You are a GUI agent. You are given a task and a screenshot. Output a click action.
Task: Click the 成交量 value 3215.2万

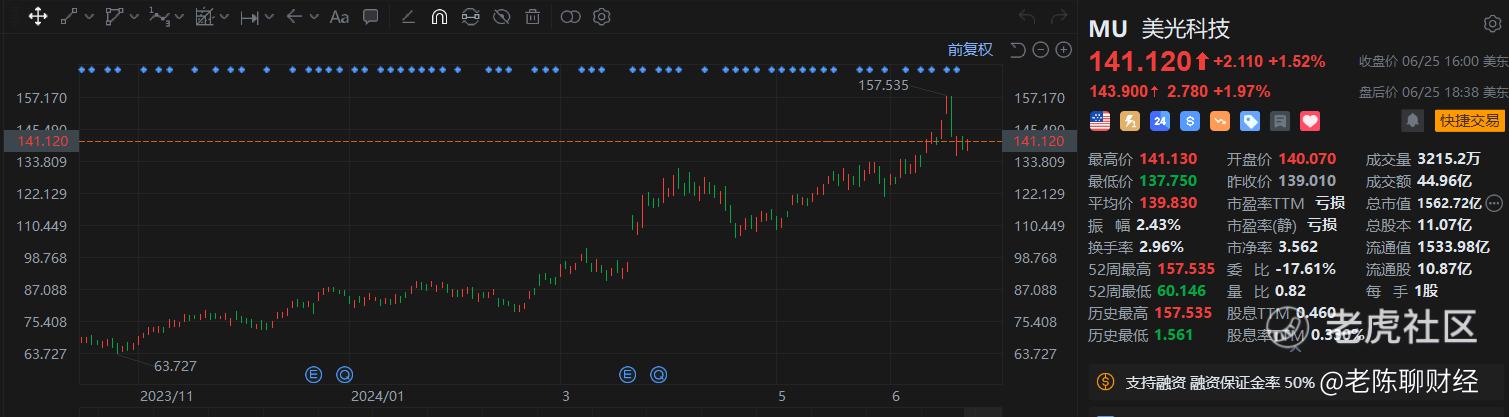click(x=1447, y=159)
